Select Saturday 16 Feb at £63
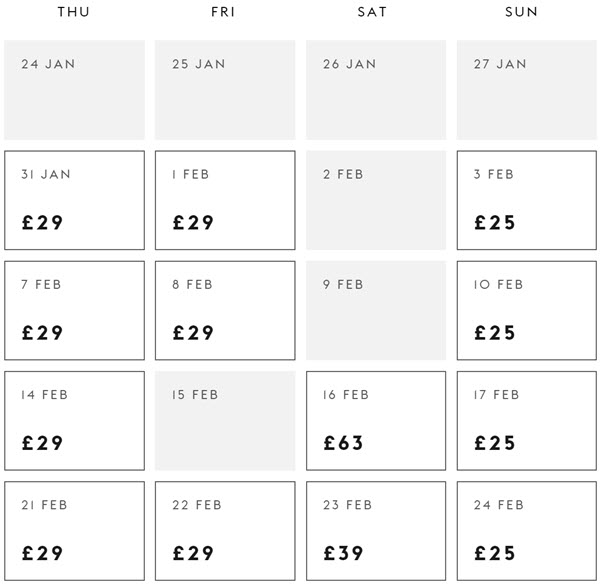The height and width of the screenshot is (584, 600). point(376,421)
